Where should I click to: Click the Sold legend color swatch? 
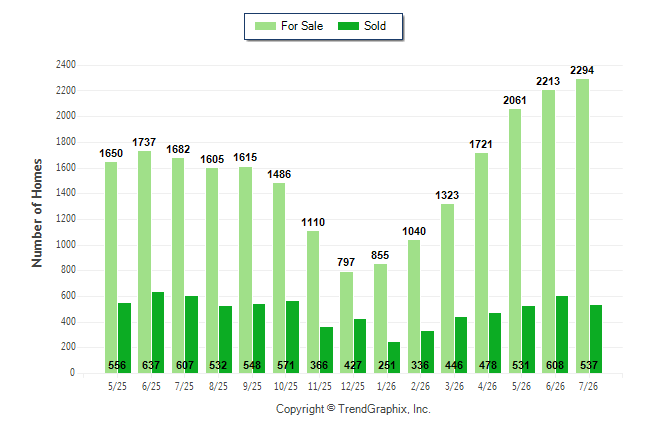coord(348,26)
